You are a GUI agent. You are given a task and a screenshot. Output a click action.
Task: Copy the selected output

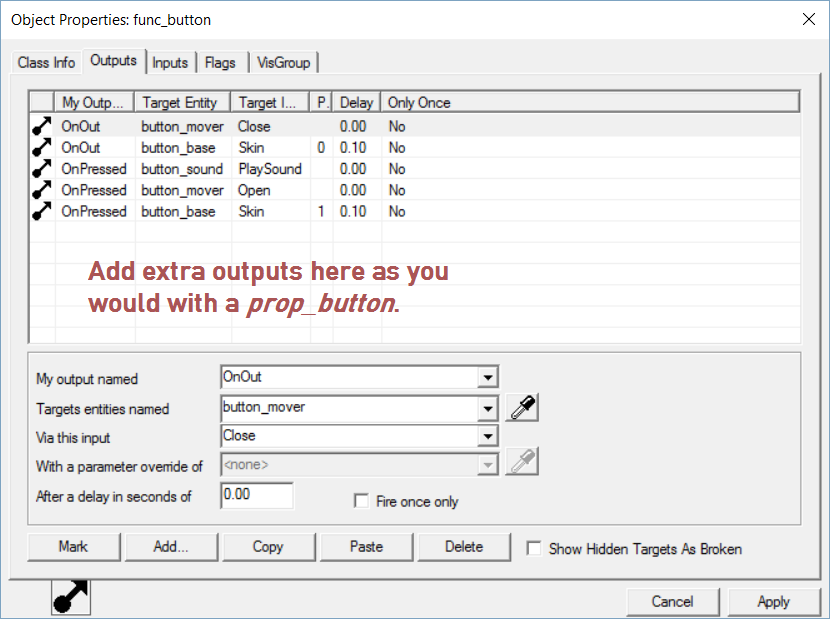268,546
